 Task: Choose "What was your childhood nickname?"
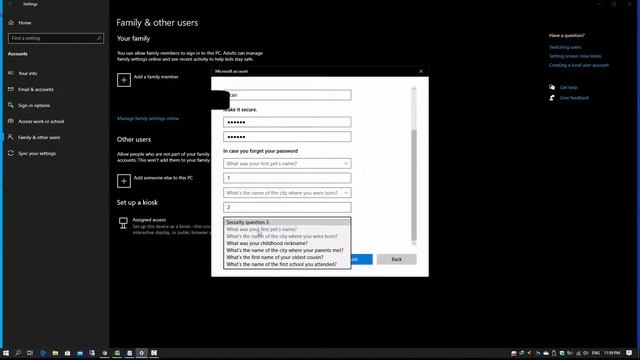(287, 243)
